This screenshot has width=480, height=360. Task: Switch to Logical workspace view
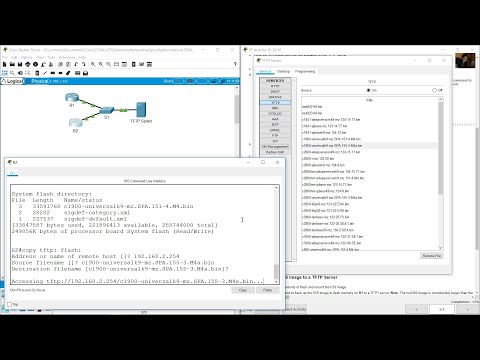click(13, 81)
